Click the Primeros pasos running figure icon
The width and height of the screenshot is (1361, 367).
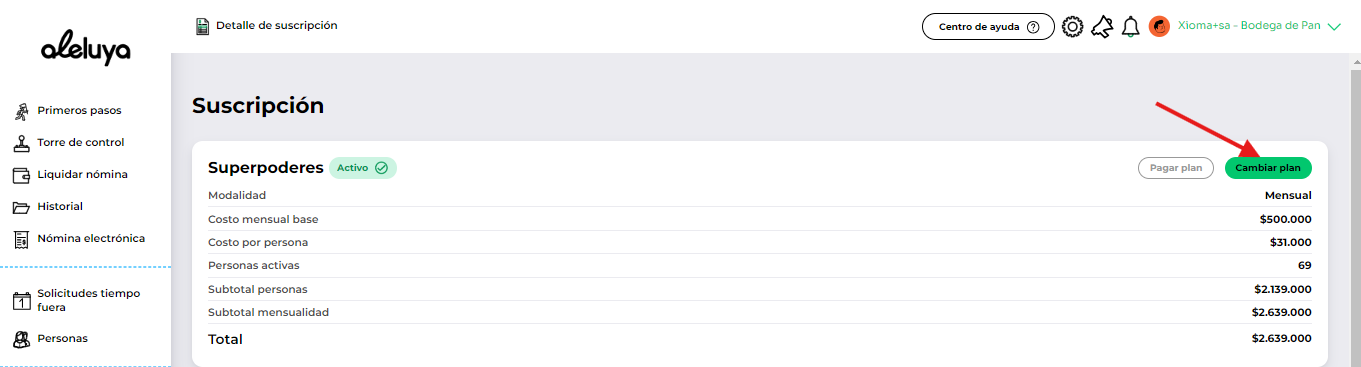pyautogui.click(x=20, y=111)
